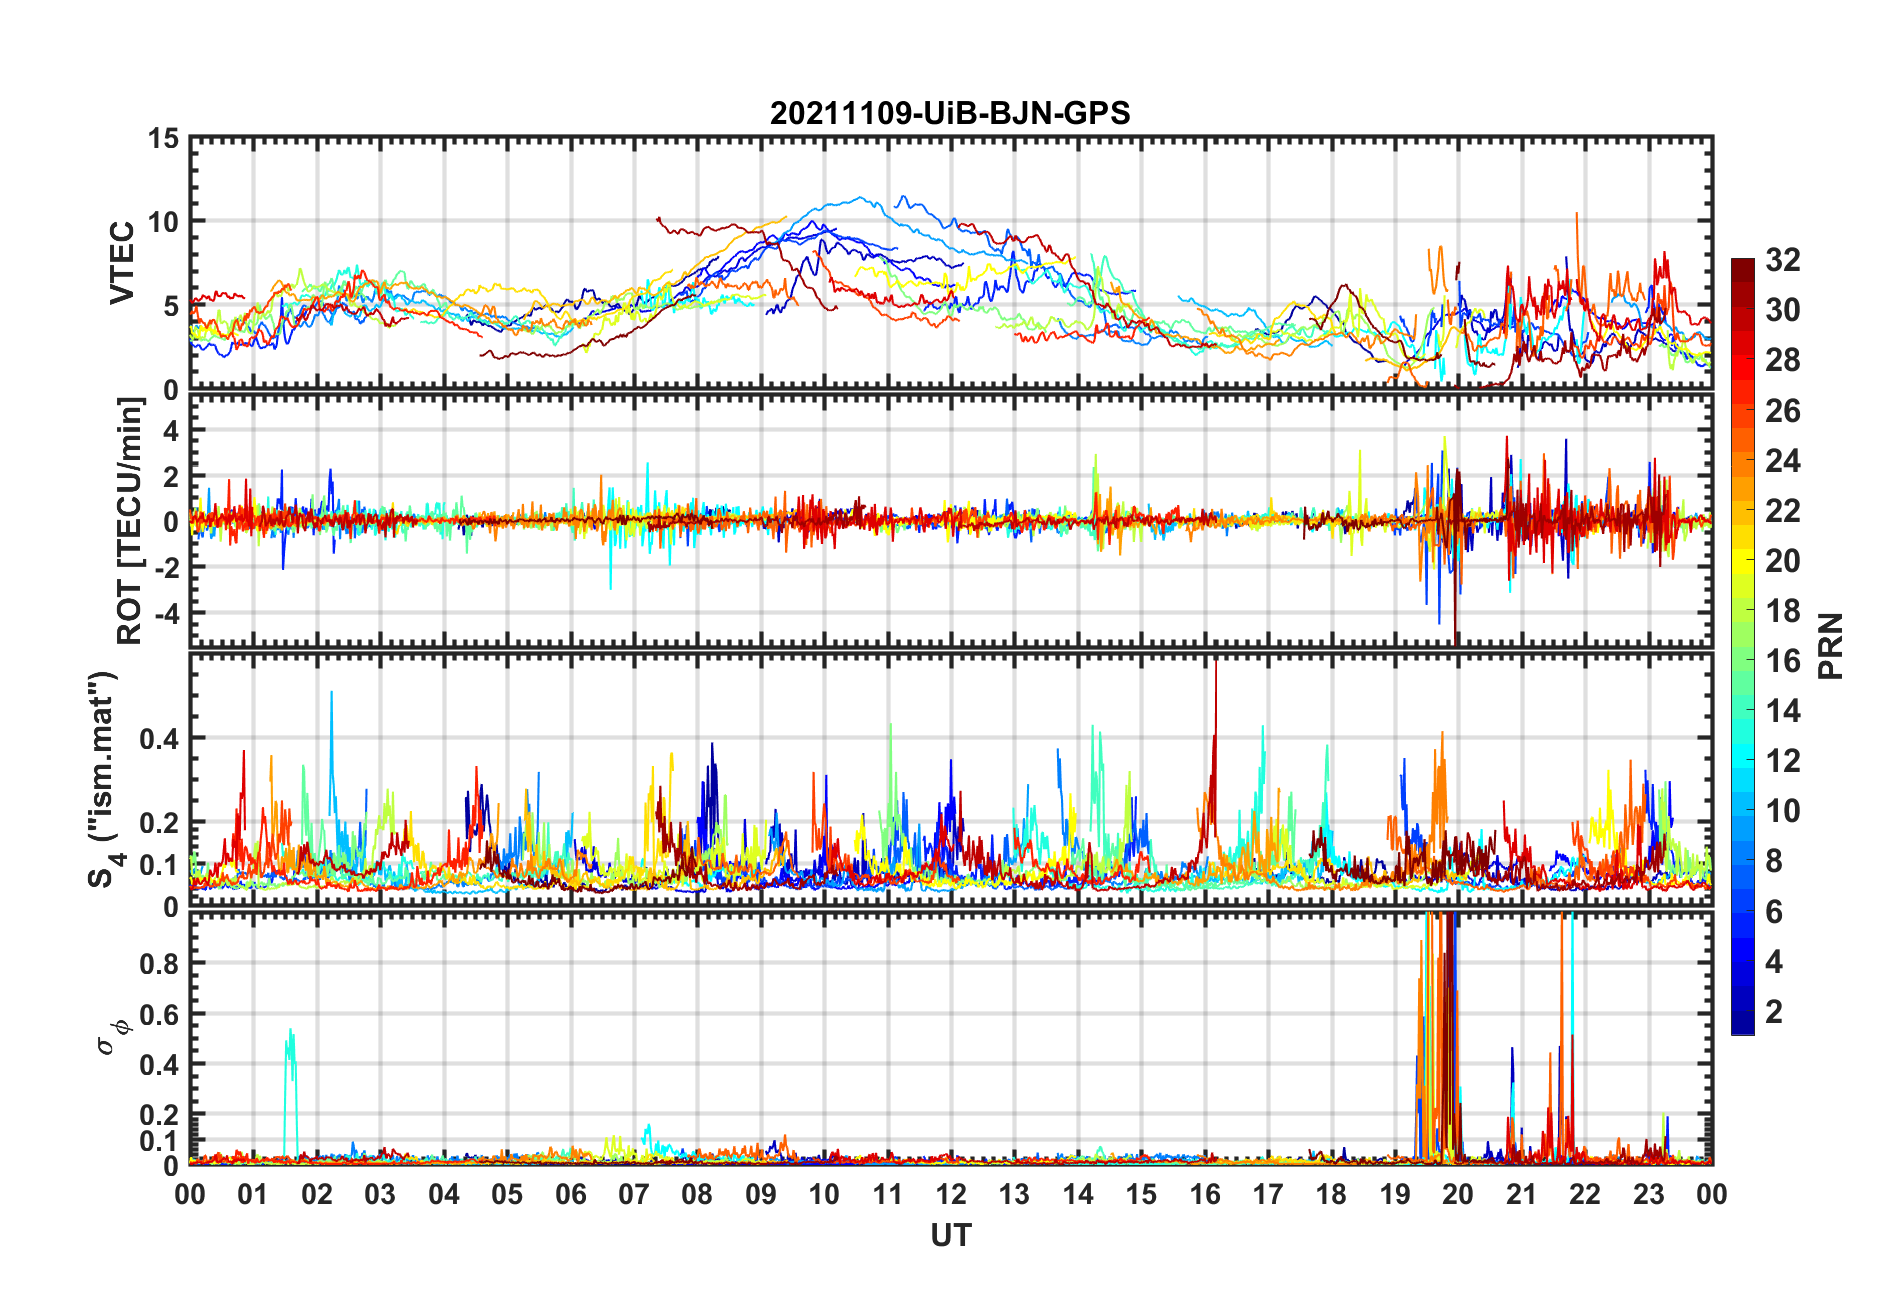The height and width of the screenshot is (1292, 1902).
Task: Select tick 2 on the ROT axis
Action: [x=171, y=476]
